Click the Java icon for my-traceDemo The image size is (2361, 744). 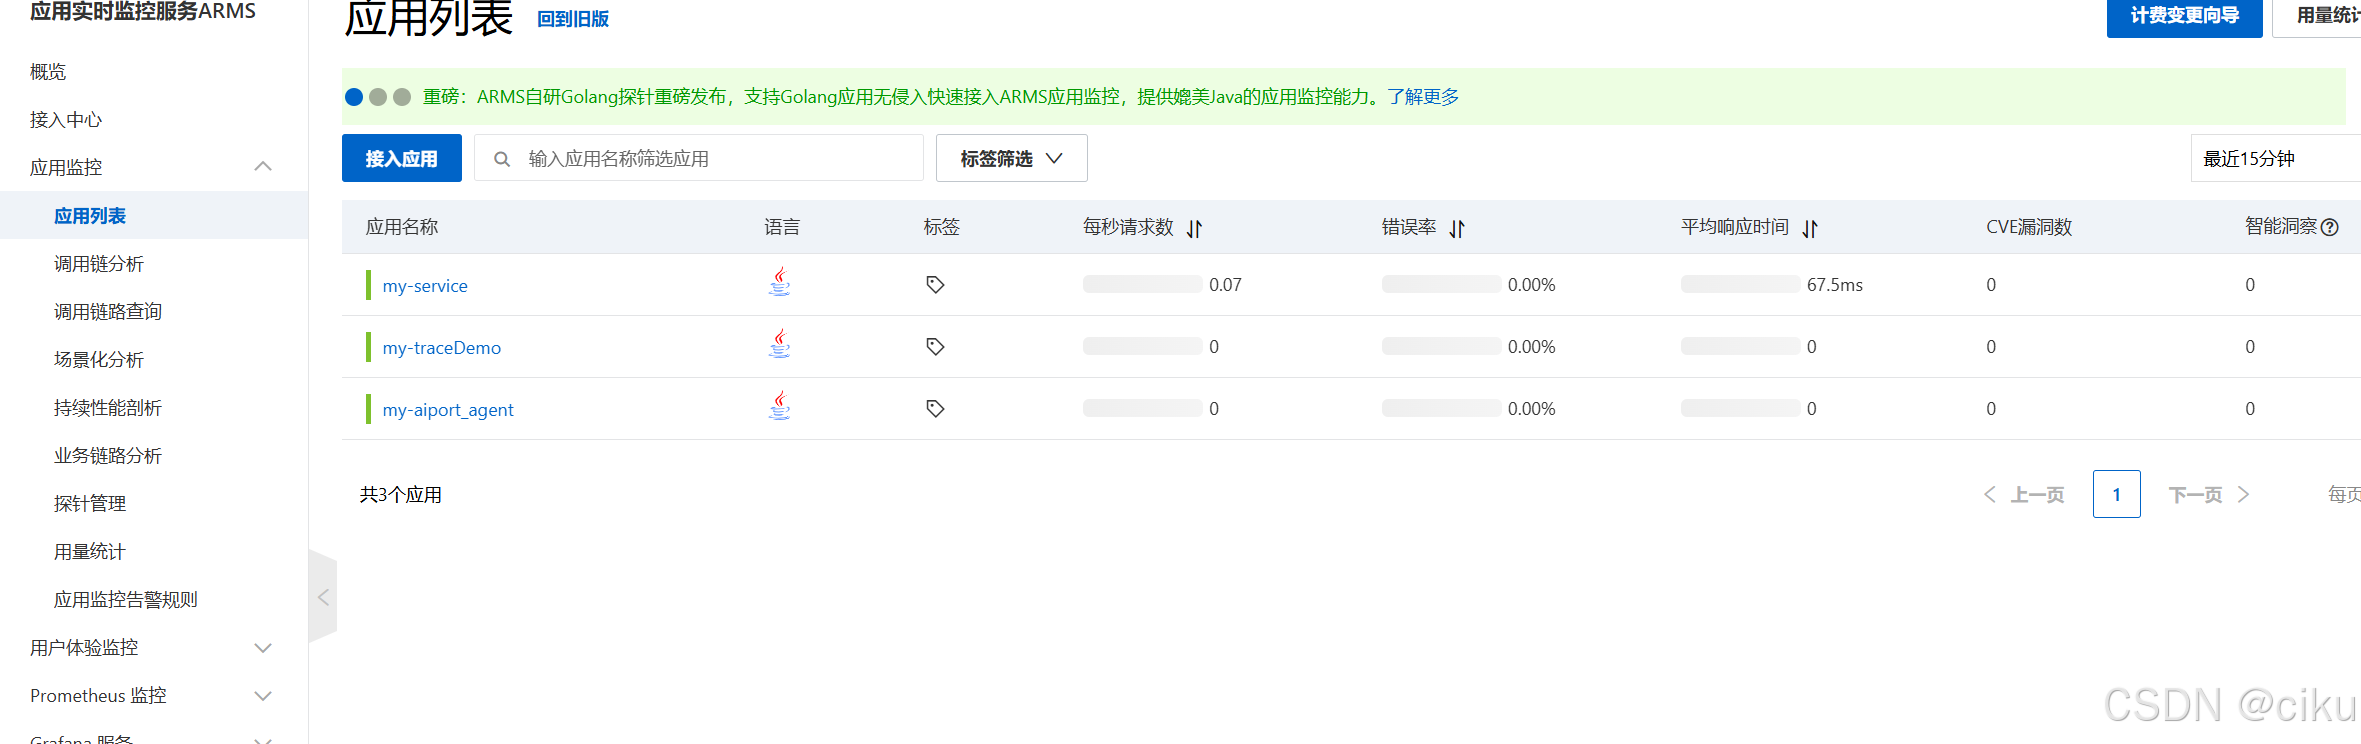(780, 344)
